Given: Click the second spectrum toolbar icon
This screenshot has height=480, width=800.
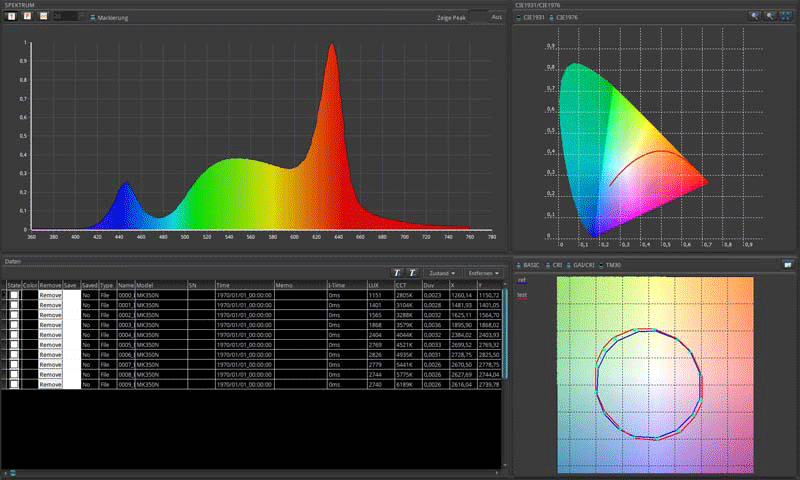Looking at the screenshot, I should coord(27,17).
